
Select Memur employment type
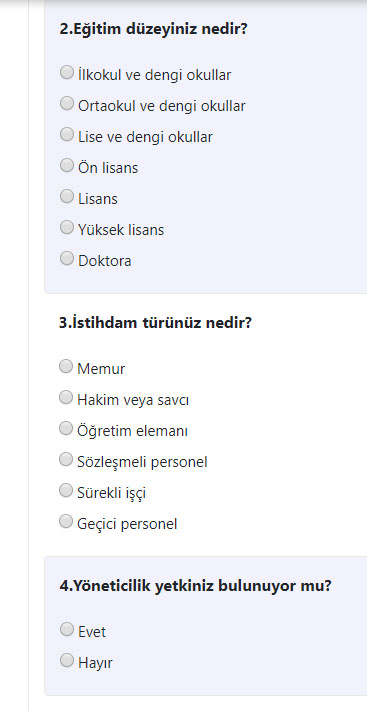66,366
